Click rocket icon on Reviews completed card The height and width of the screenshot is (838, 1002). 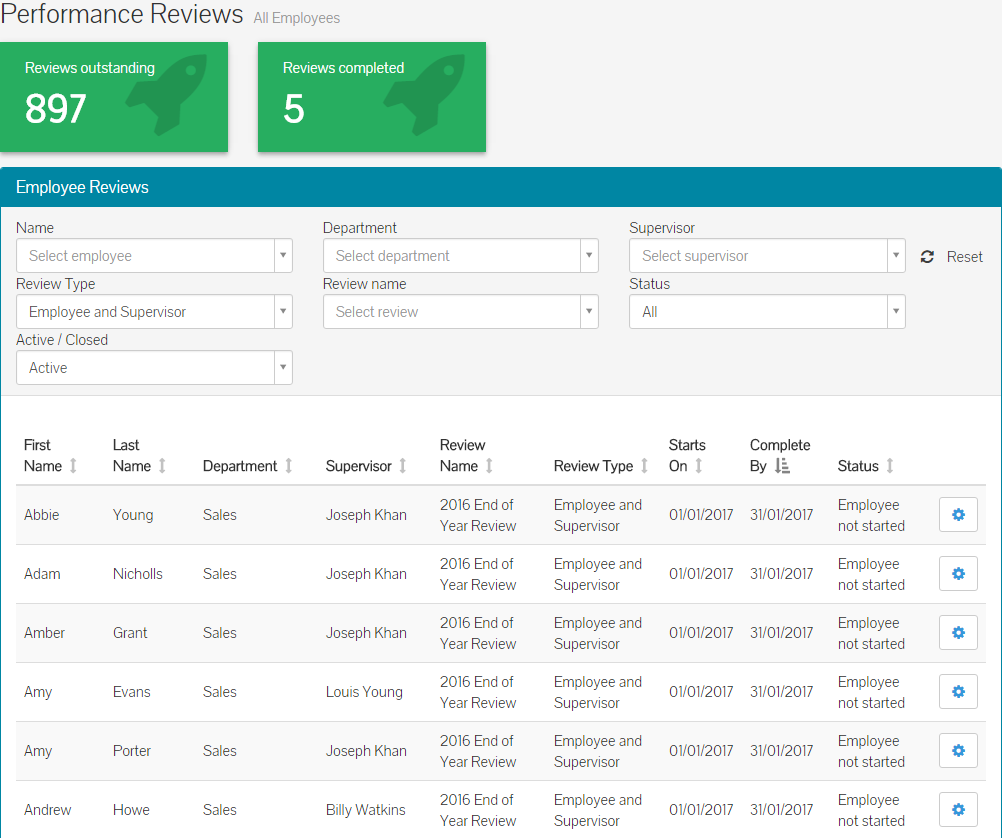coord(424,95)
